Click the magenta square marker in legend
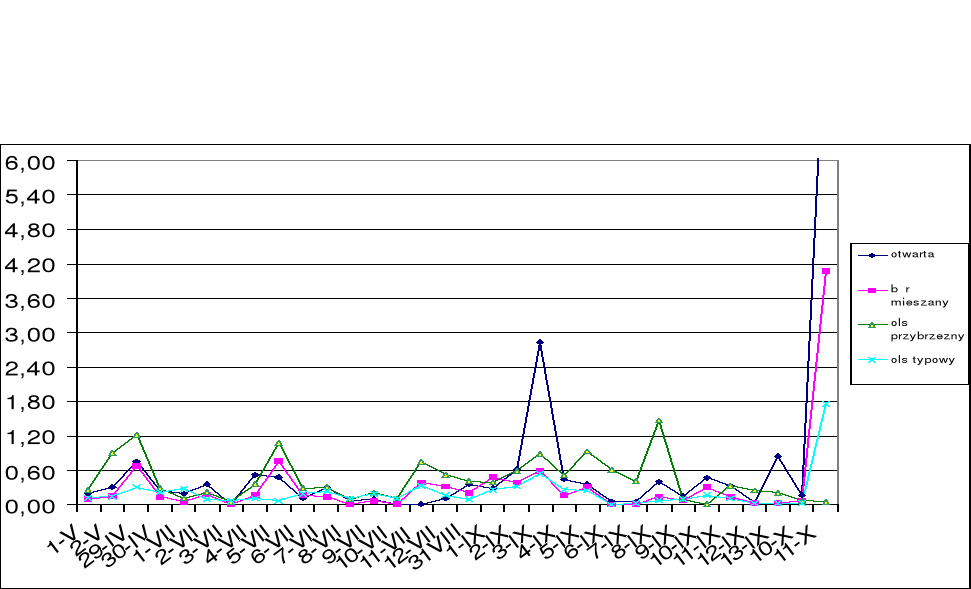 (x=873, y=290)
